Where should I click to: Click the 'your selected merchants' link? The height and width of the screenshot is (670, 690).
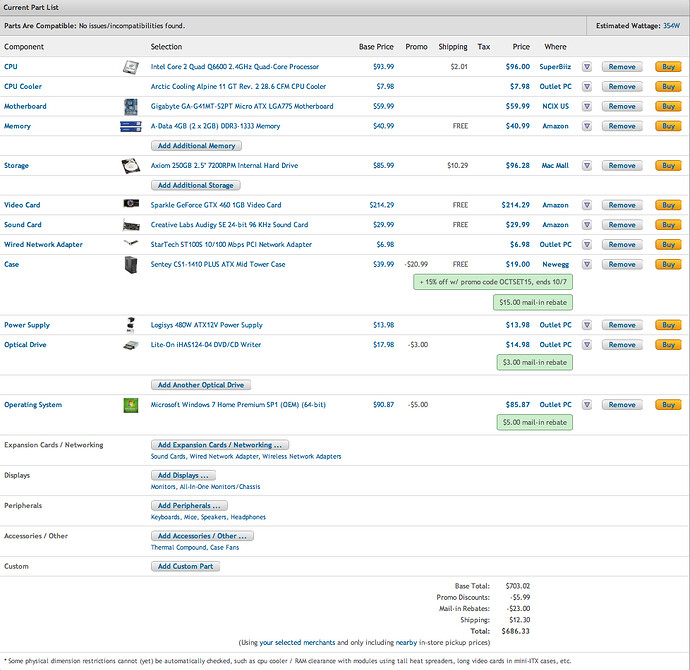pyautogui.click(x=297, y=643)
